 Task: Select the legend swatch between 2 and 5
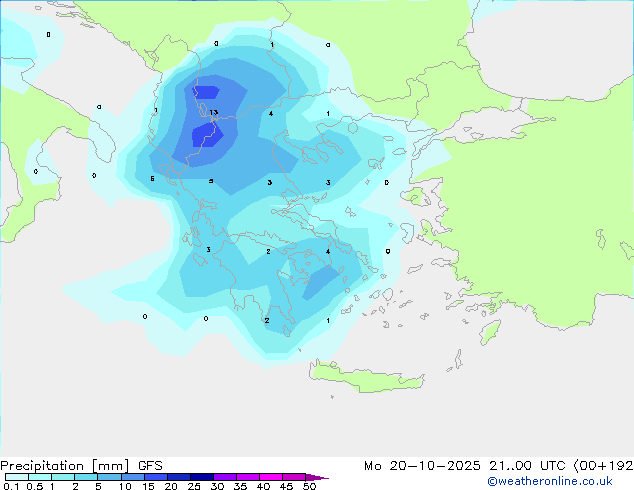[86, 477]
